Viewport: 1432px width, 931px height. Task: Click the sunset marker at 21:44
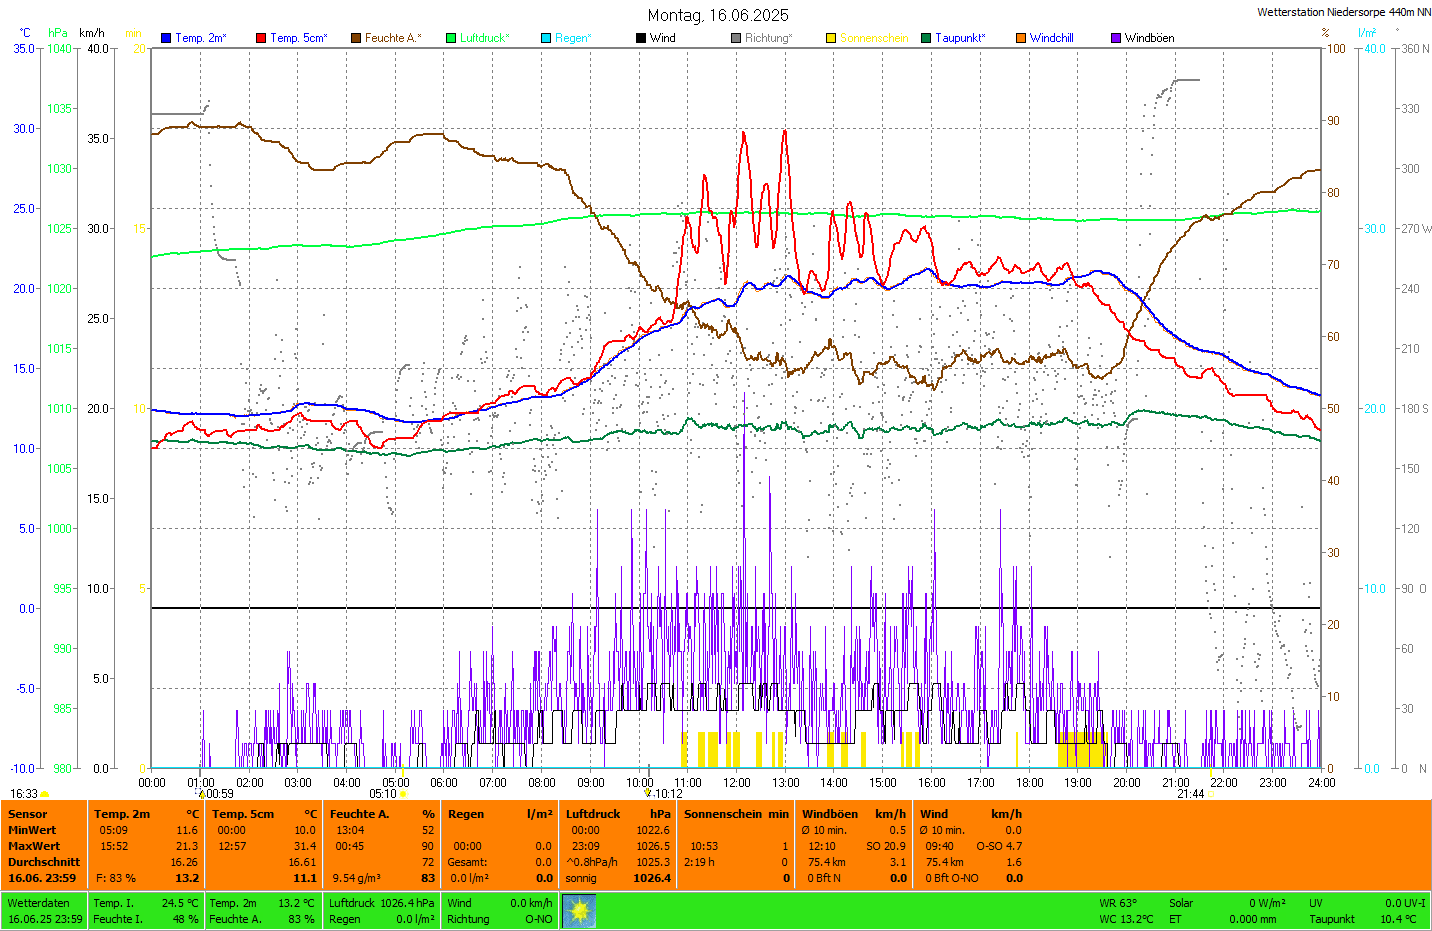coord(1211,794)
